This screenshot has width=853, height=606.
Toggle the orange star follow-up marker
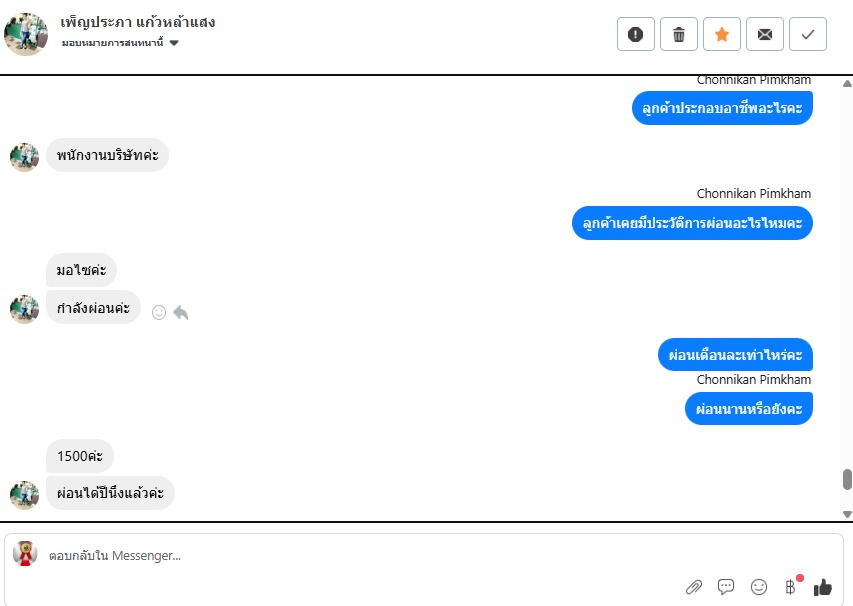pyautogui.click(x=721, y=34)
